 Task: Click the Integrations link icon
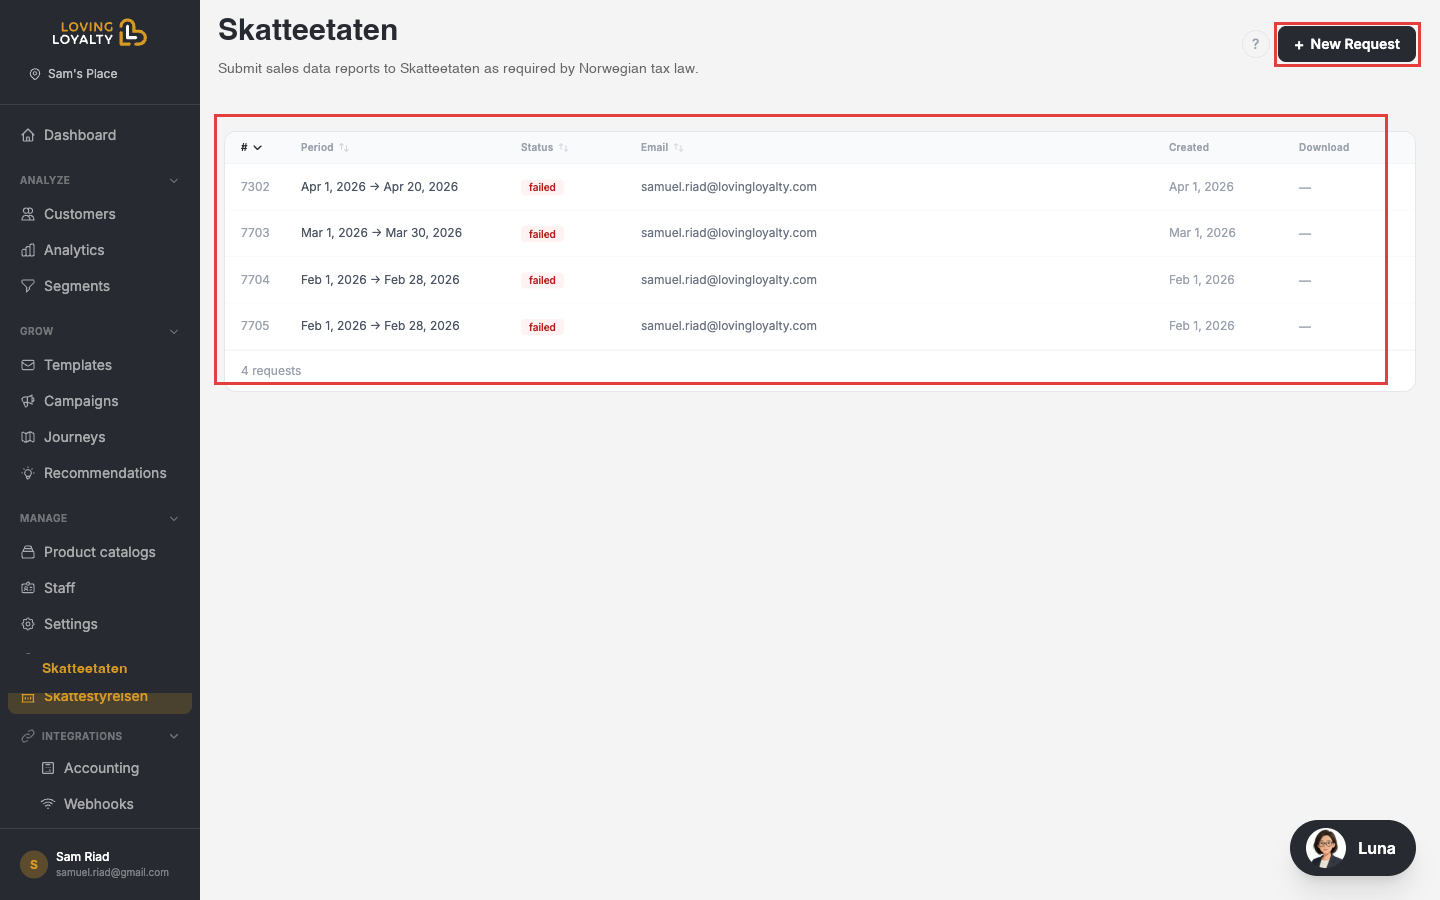coord(28,736)
